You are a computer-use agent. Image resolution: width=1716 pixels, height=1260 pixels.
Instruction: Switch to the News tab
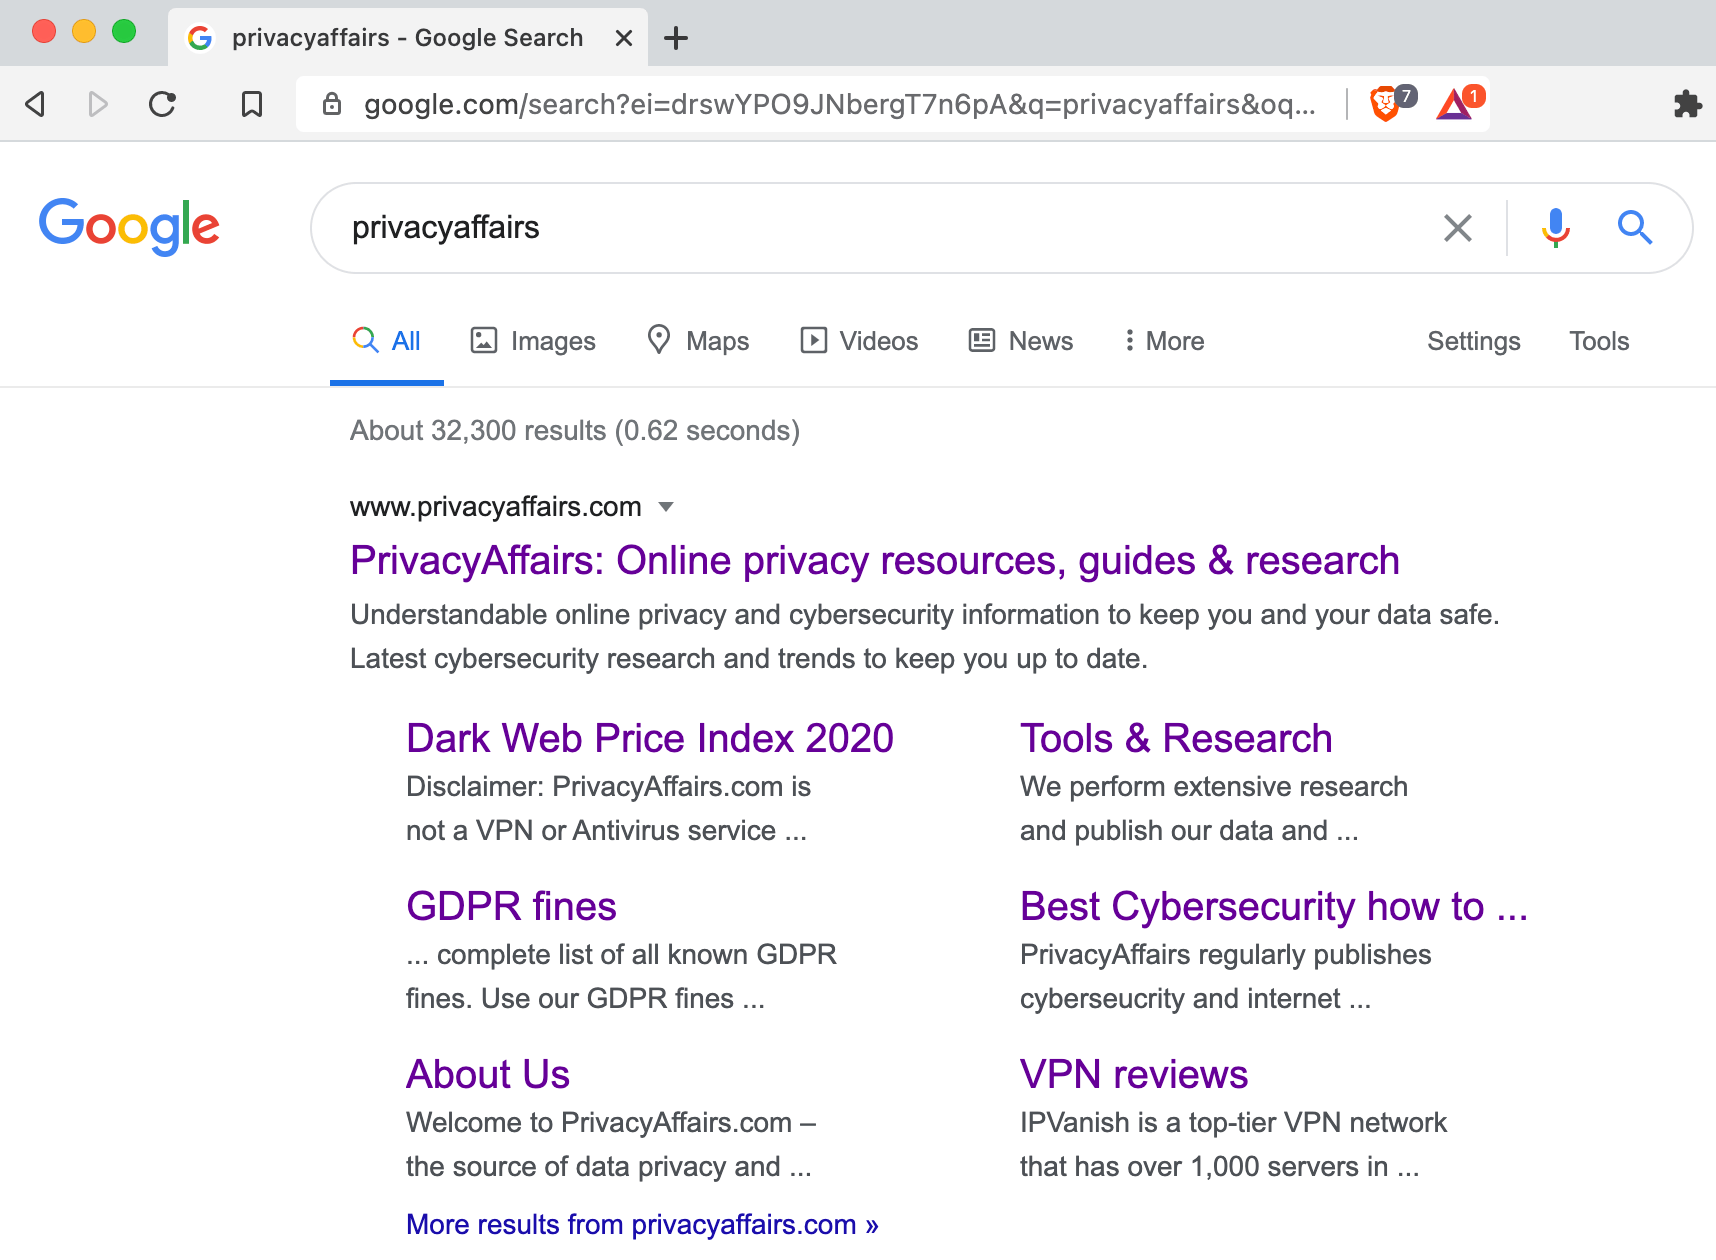[x=1021, y=341]
